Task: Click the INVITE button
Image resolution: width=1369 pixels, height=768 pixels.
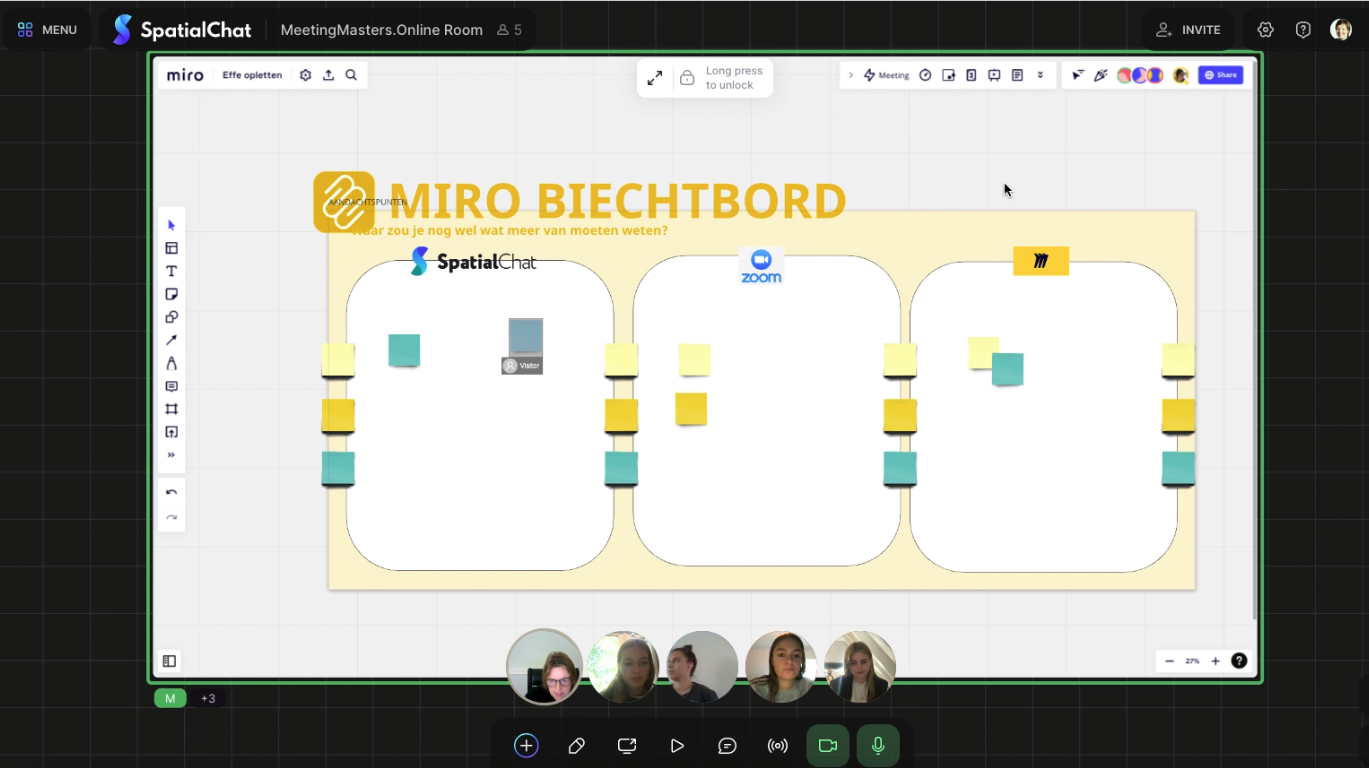Action: 1189,30
